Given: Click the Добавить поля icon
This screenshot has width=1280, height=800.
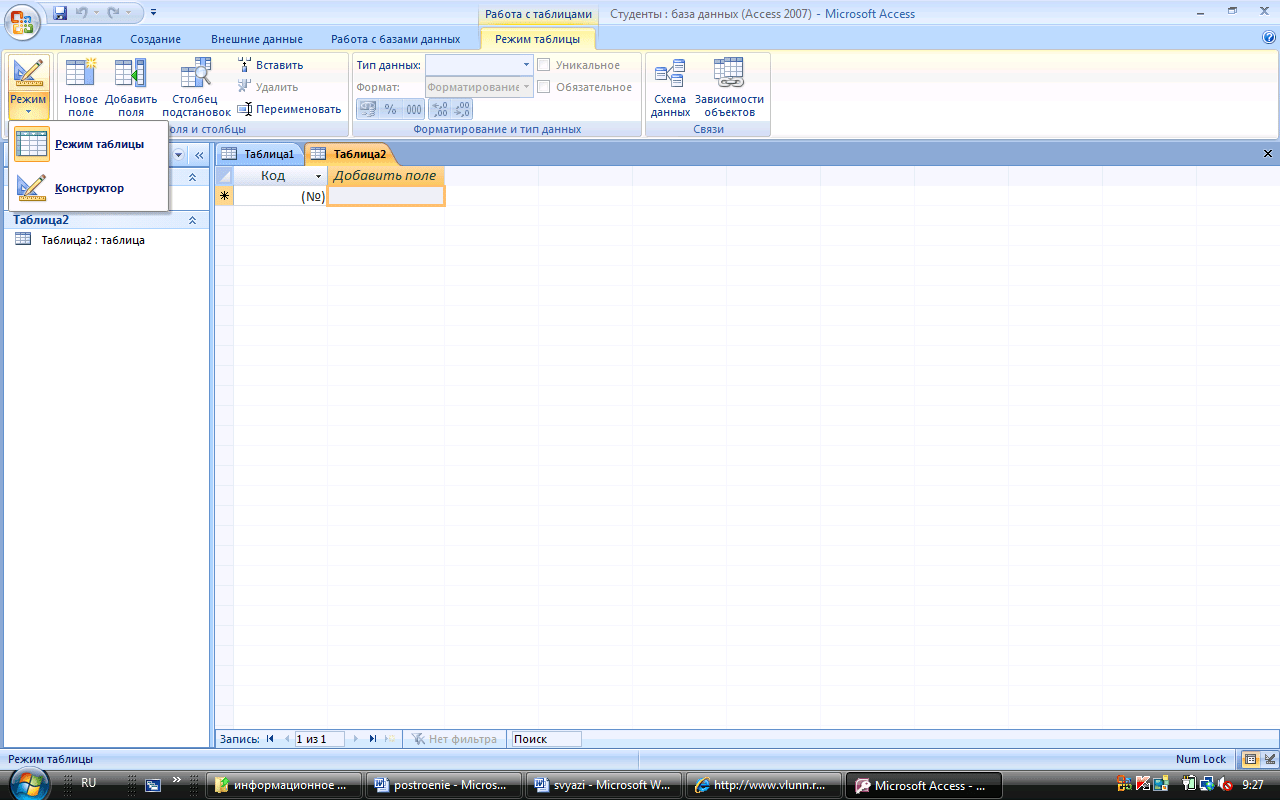Looking at the screenshot, I should (x=131, y=88).
